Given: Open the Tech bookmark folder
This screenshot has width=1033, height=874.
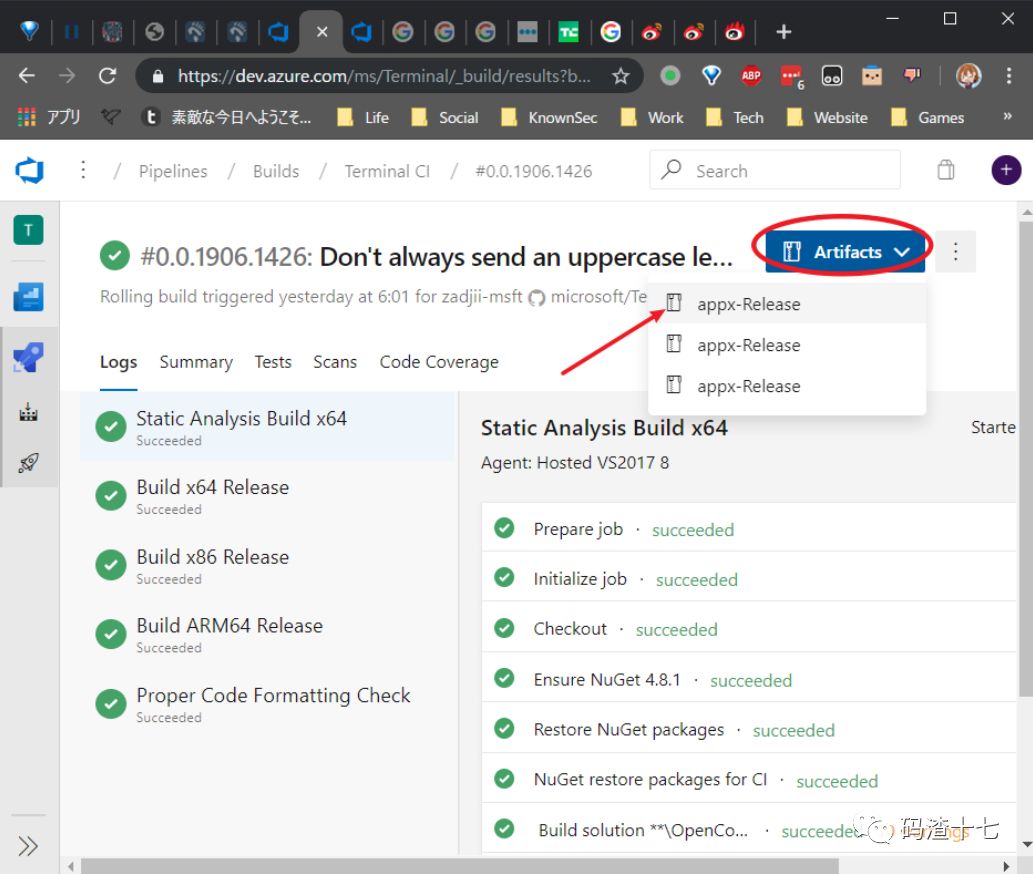Looking at the screenshot, I should click(735, 117).
